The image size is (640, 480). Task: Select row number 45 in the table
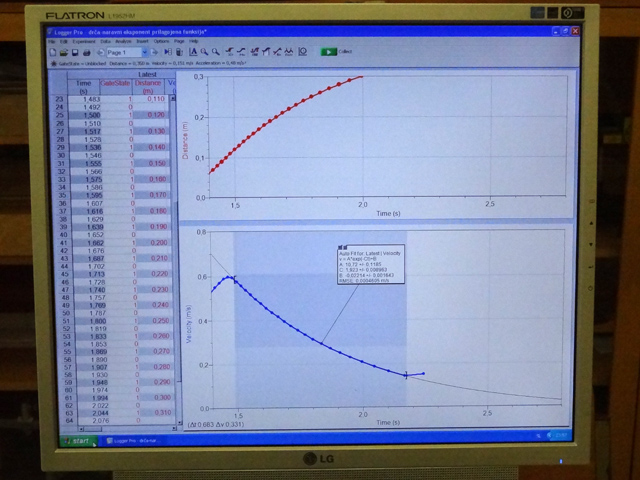(65, 274)
